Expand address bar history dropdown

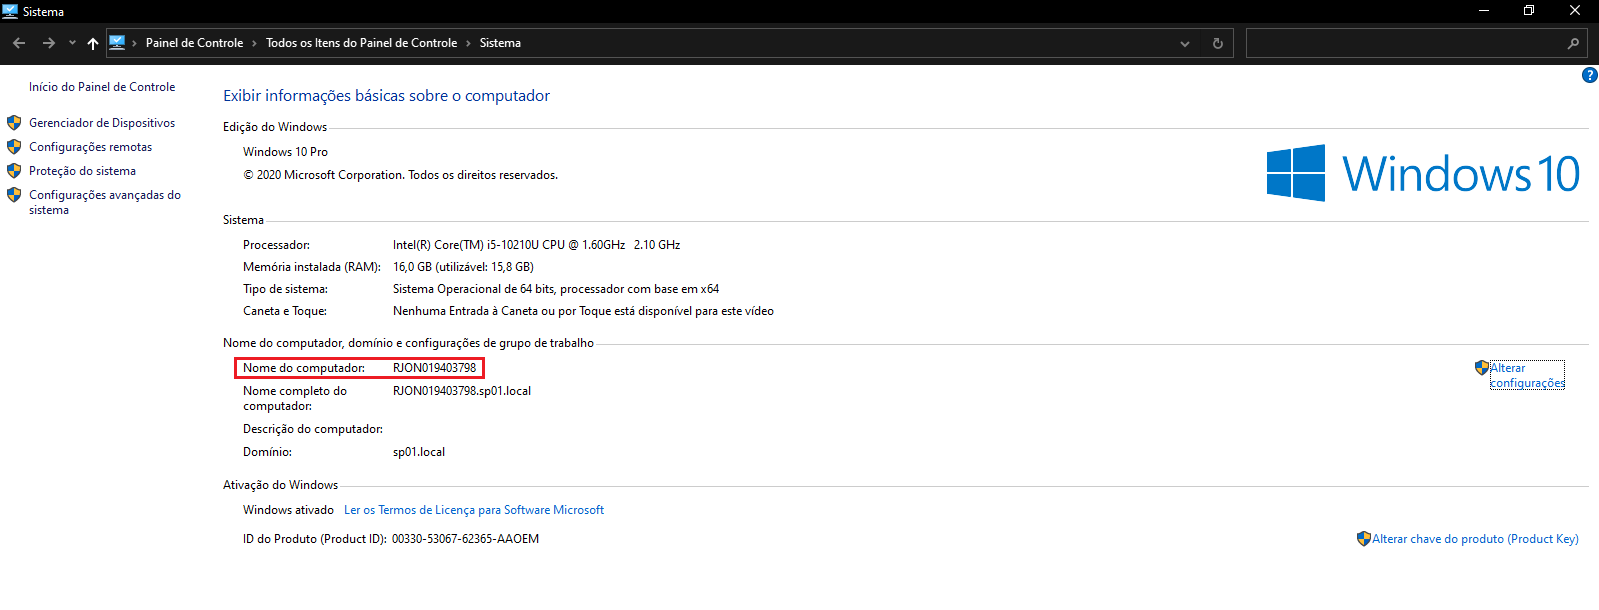[1185, 43]
